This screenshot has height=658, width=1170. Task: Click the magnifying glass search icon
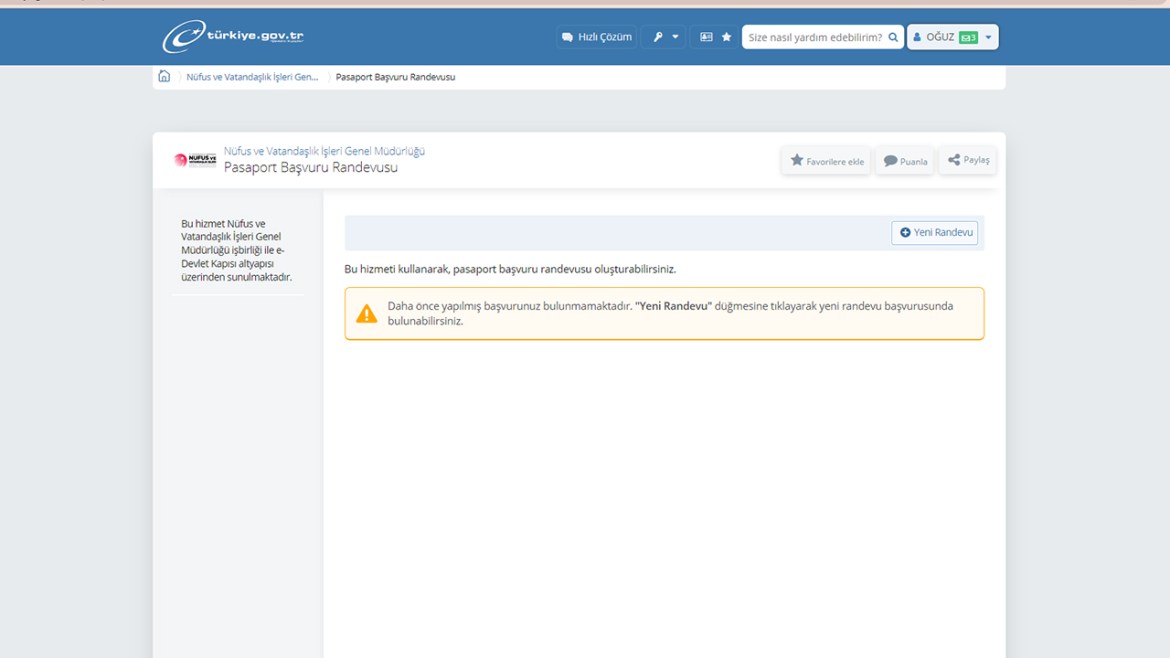[x=893, y=37]
